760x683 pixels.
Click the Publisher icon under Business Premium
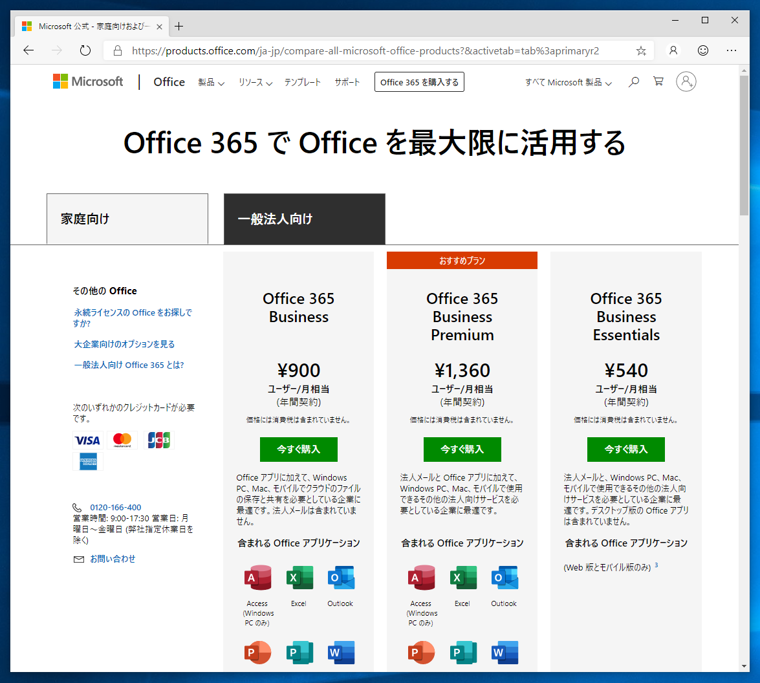click(x=463, y=652)
